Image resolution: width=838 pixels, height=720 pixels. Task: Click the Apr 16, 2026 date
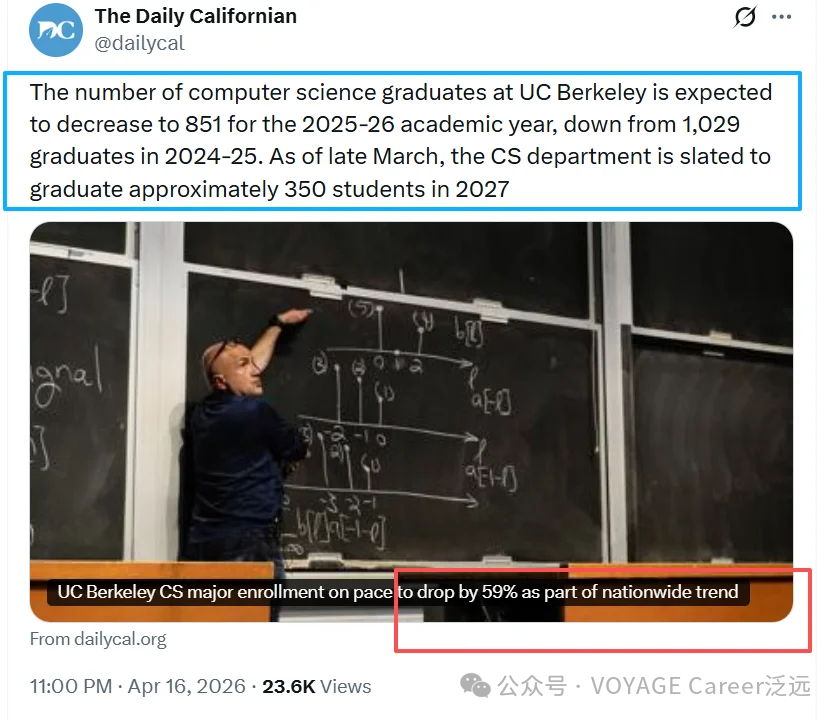(186, 687)
